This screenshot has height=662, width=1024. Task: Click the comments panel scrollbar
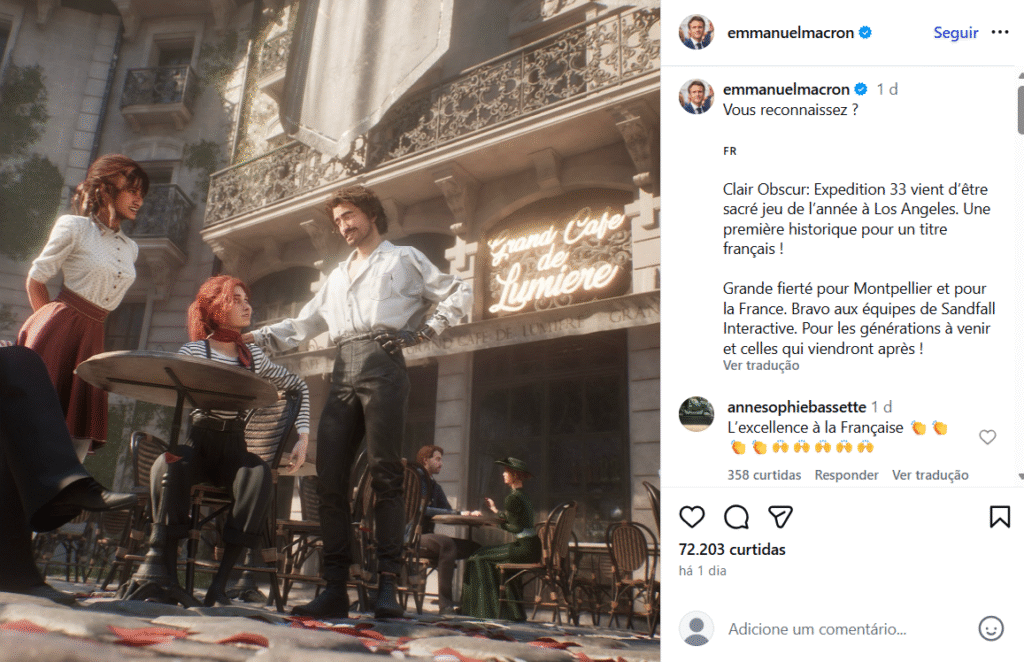pyautogui.click(x=1020, y=277)
